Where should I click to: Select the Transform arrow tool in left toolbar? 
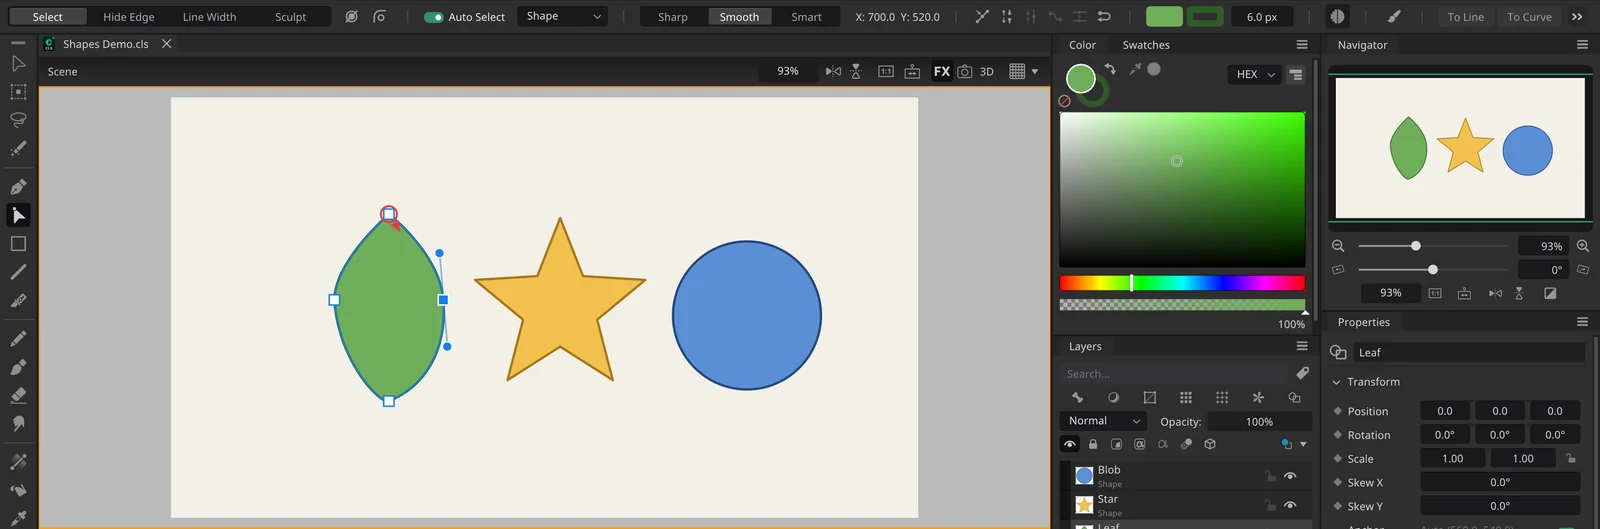pos(18,64)
